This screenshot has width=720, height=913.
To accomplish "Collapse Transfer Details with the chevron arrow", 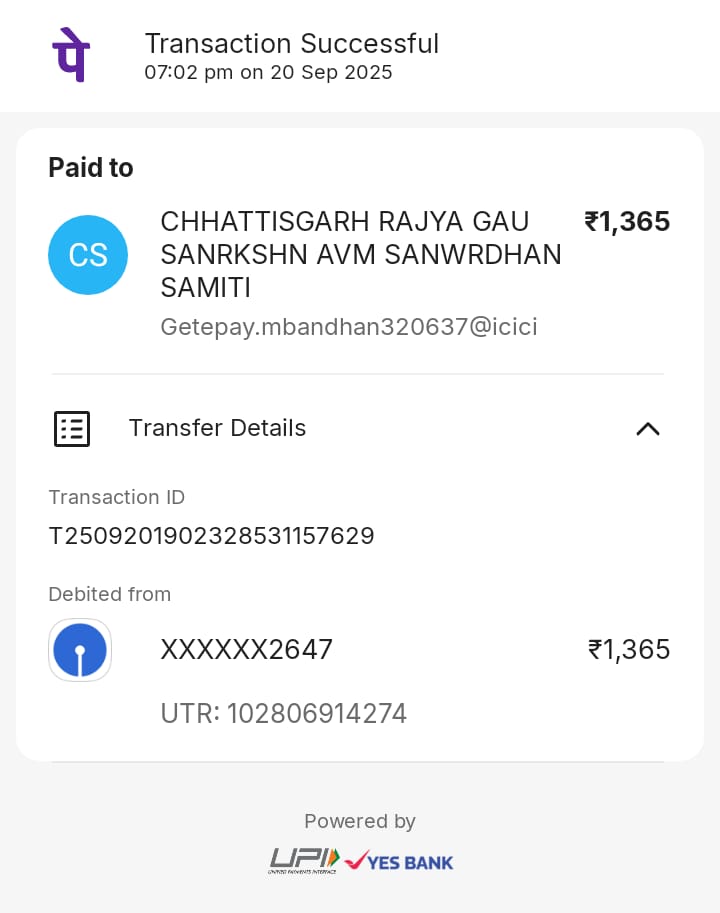I will click(x=647, y=428).
